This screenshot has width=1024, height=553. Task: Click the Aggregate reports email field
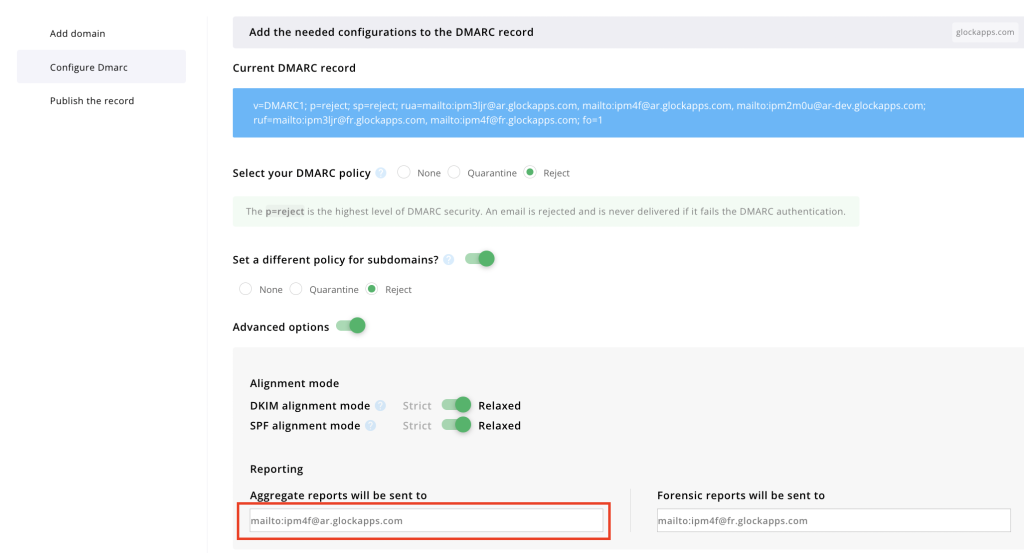pos(425,521)
